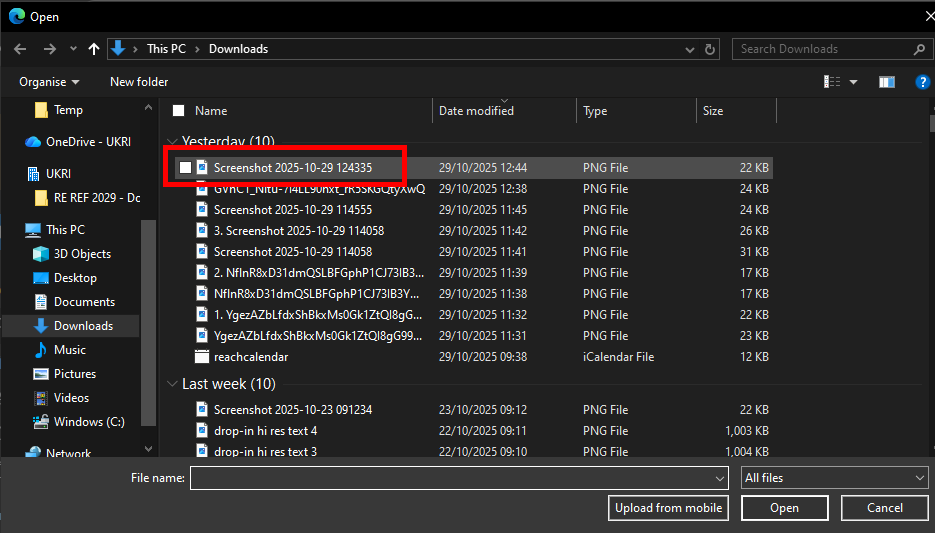Open the view options dropdown arrow
The image size is (935, 533).
point(853,82)
